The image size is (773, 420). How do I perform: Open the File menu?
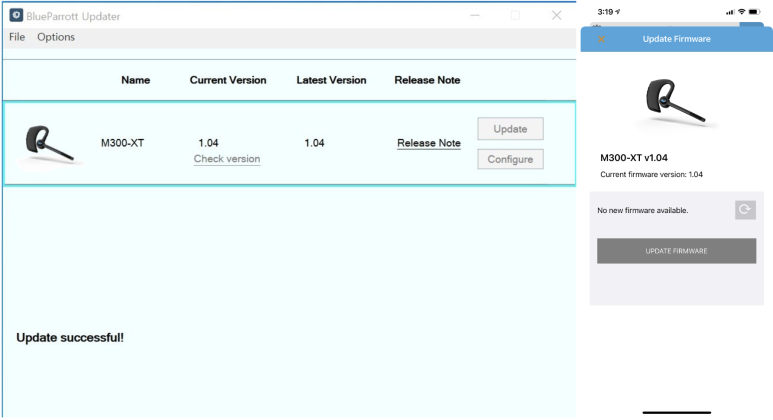(17, 37)
